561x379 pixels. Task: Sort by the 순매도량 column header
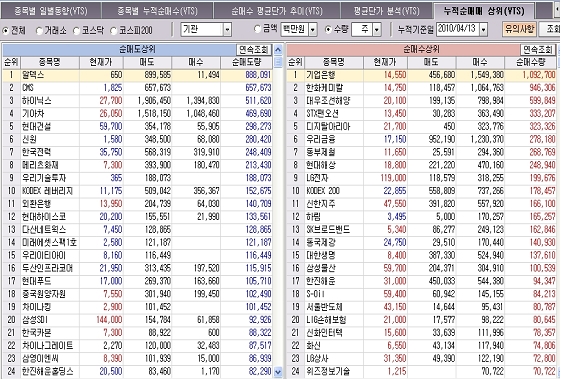pyautogui.click(x=247, y=62)
